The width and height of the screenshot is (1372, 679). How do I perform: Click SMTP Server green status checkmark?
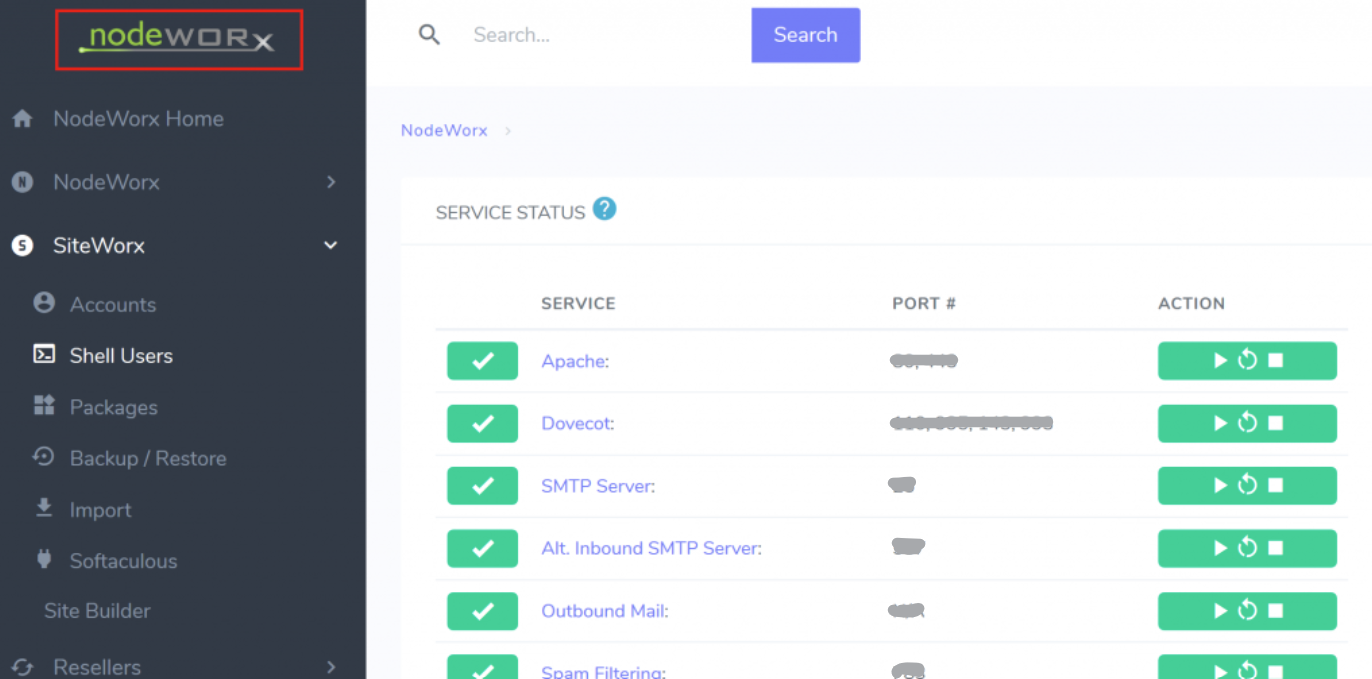point(482,486)
